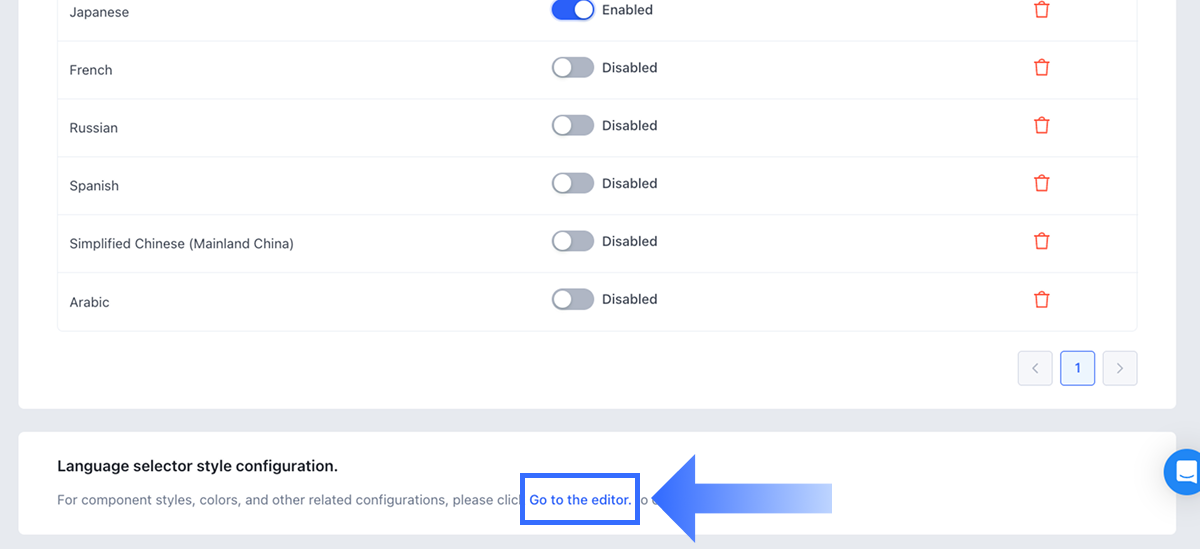
Task: Delete the Japanese language entry
Action: [x=1041, y=10]
